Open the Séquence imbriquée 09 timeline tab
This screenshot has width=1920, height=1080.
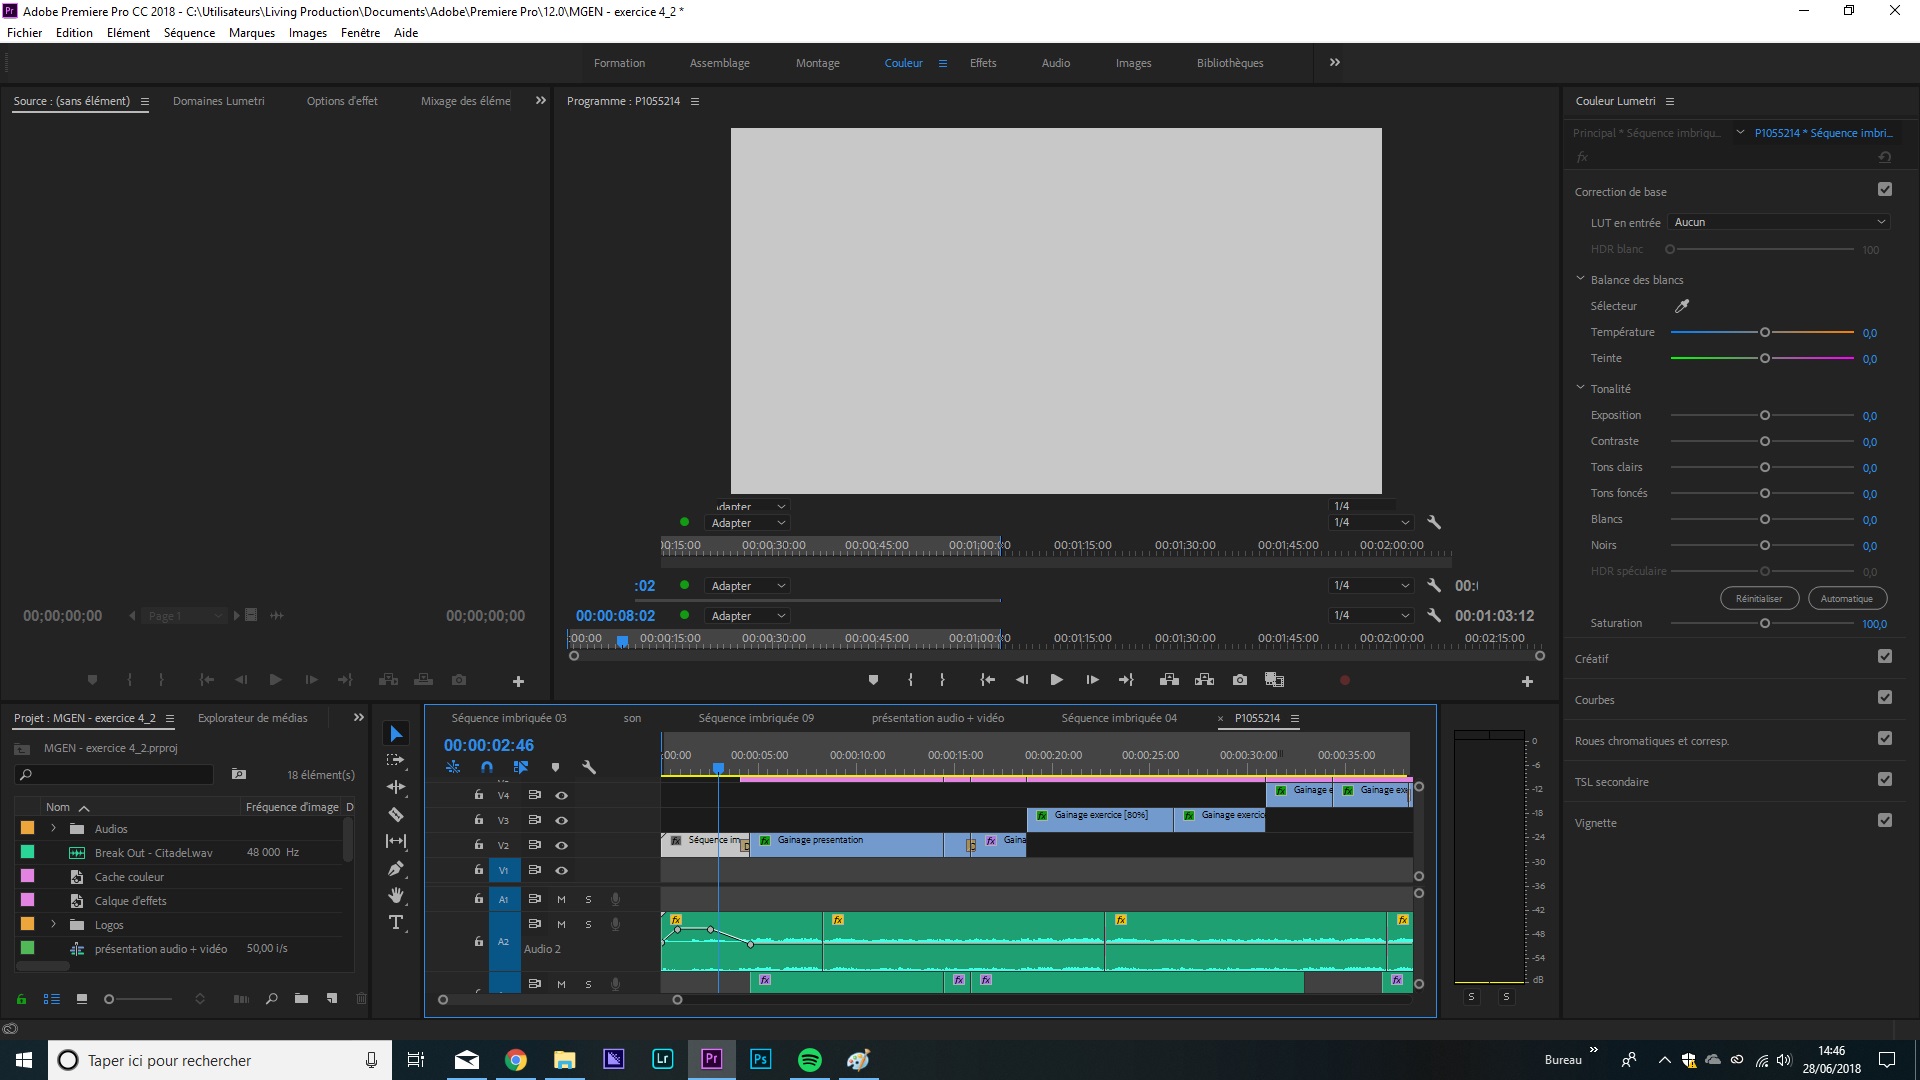(756, 718)
